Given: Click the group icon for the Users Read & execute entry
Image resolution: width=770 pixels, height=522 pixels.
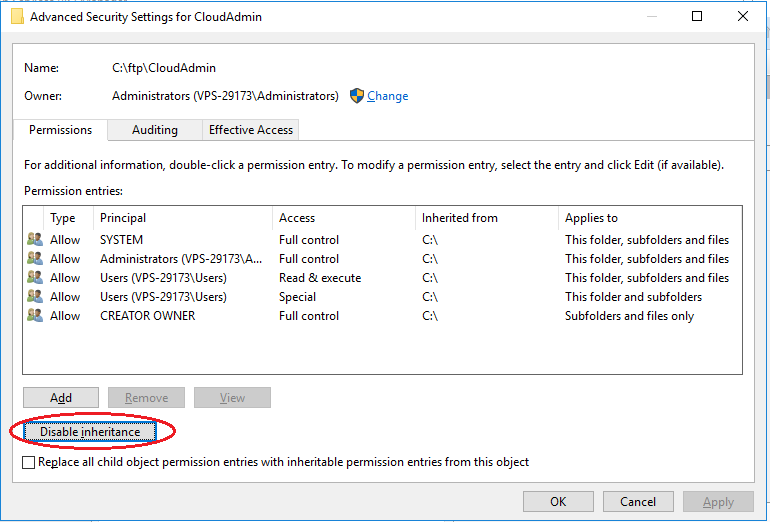Looking at the screenshot, I should (35, 278).
